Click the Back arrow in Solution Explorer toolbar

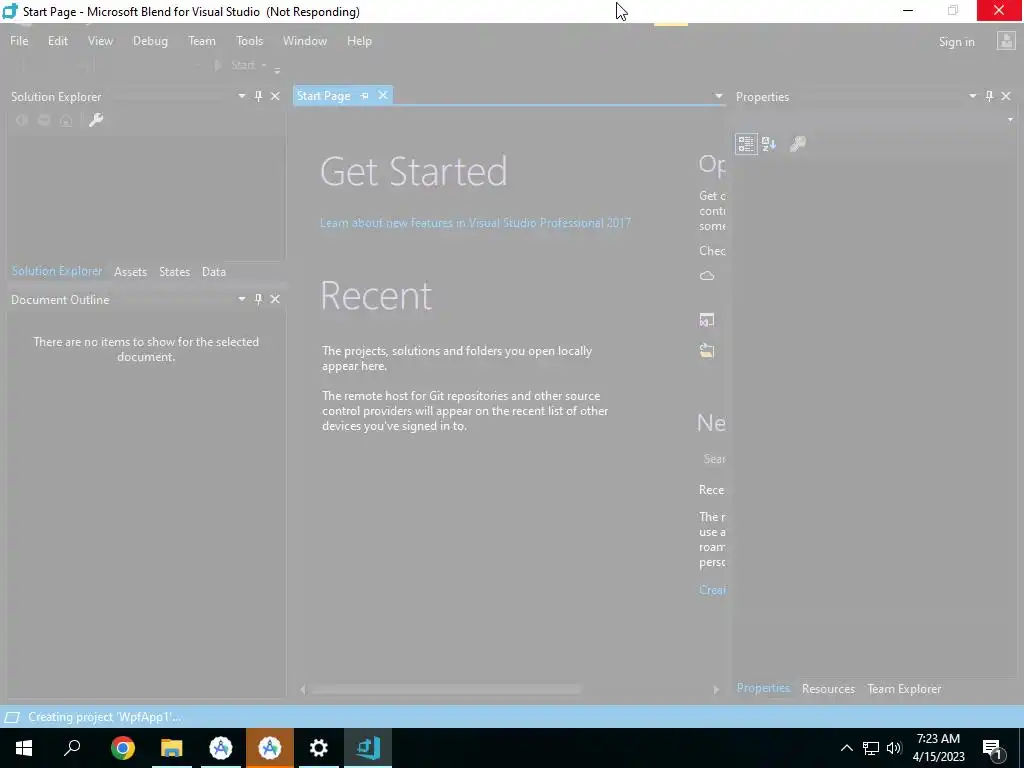point(22,120)
